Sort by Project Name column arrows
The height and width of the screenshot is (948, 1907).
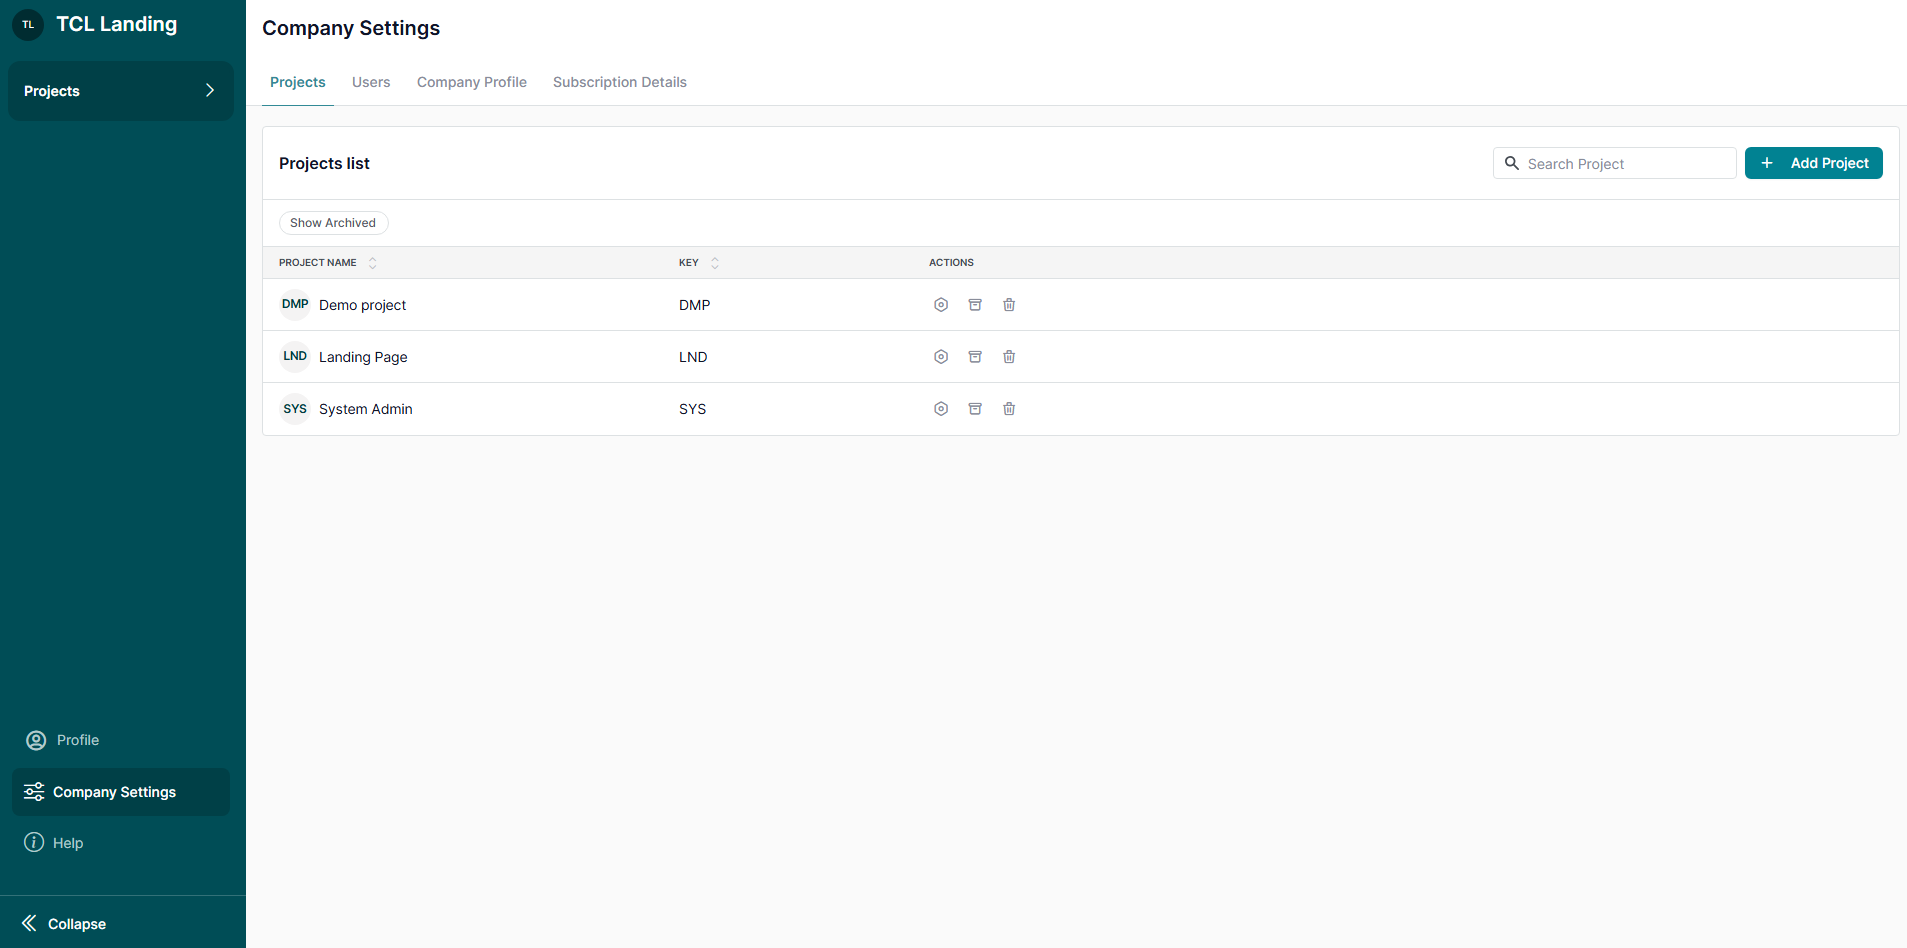point(372,263)
